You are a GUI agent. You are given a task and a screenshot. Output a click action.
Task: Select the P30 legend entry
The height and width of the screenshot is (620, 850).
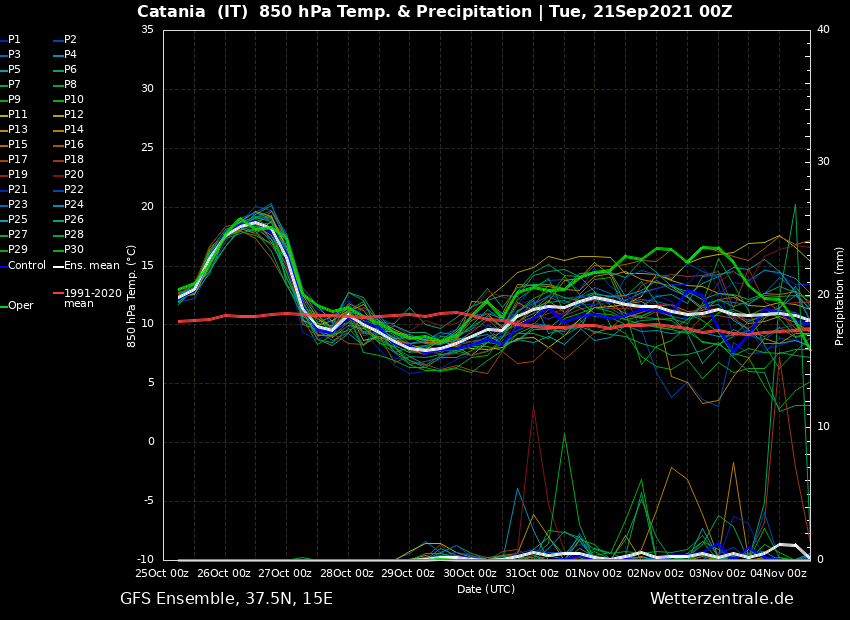tap(74, 250)
